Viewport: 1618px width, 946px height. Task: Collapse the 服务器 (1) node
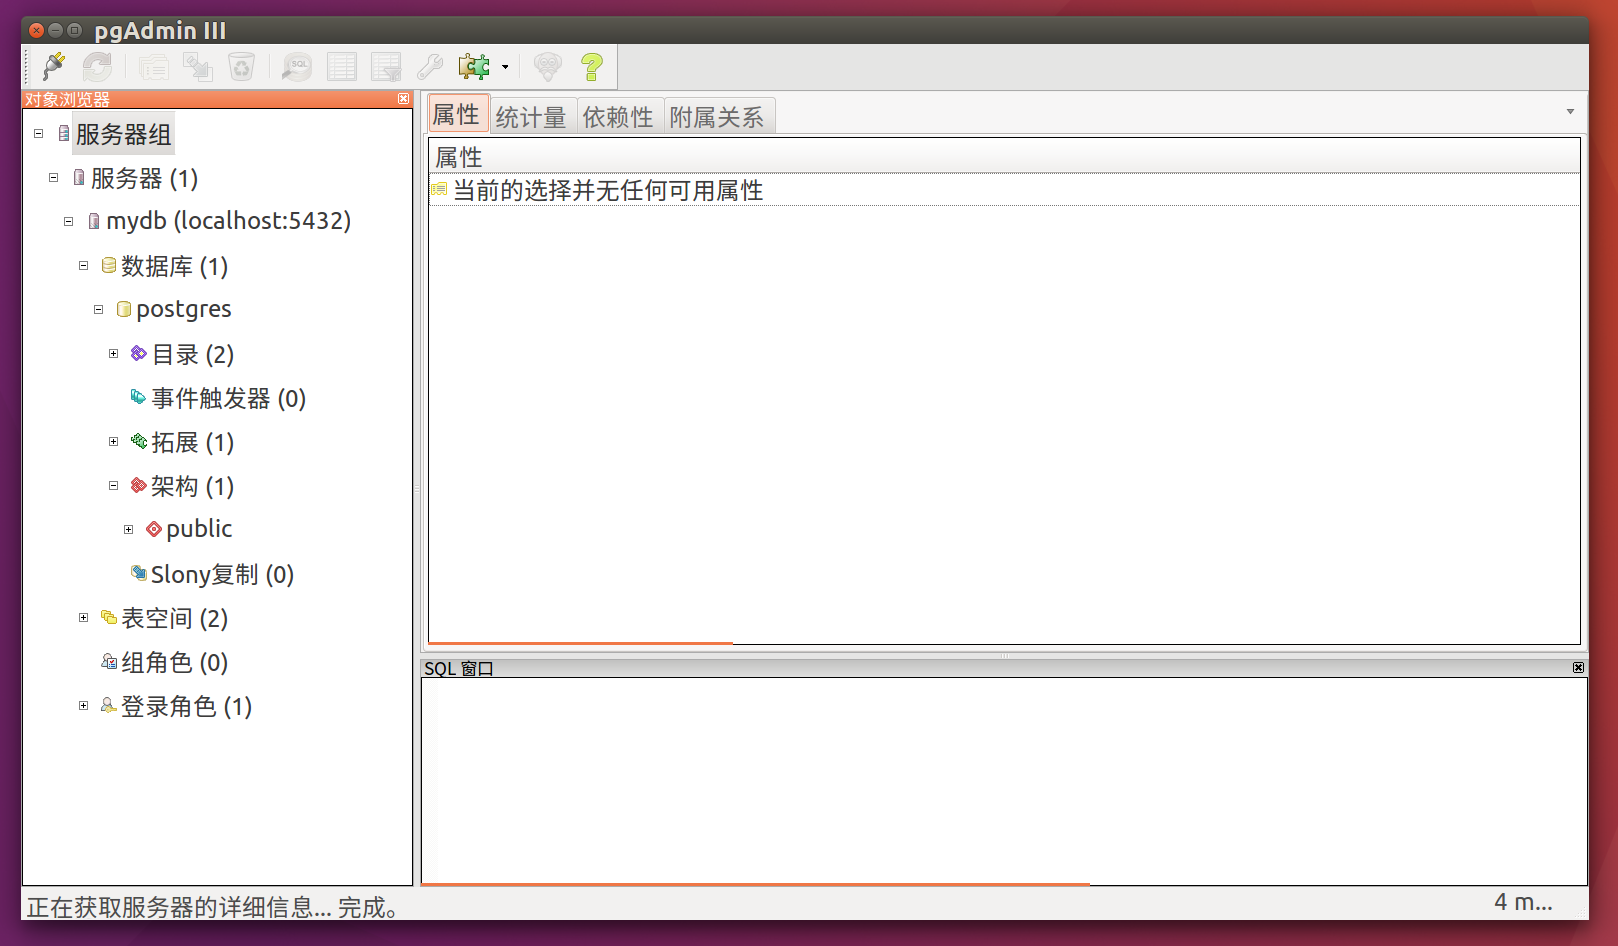(54, 177)
